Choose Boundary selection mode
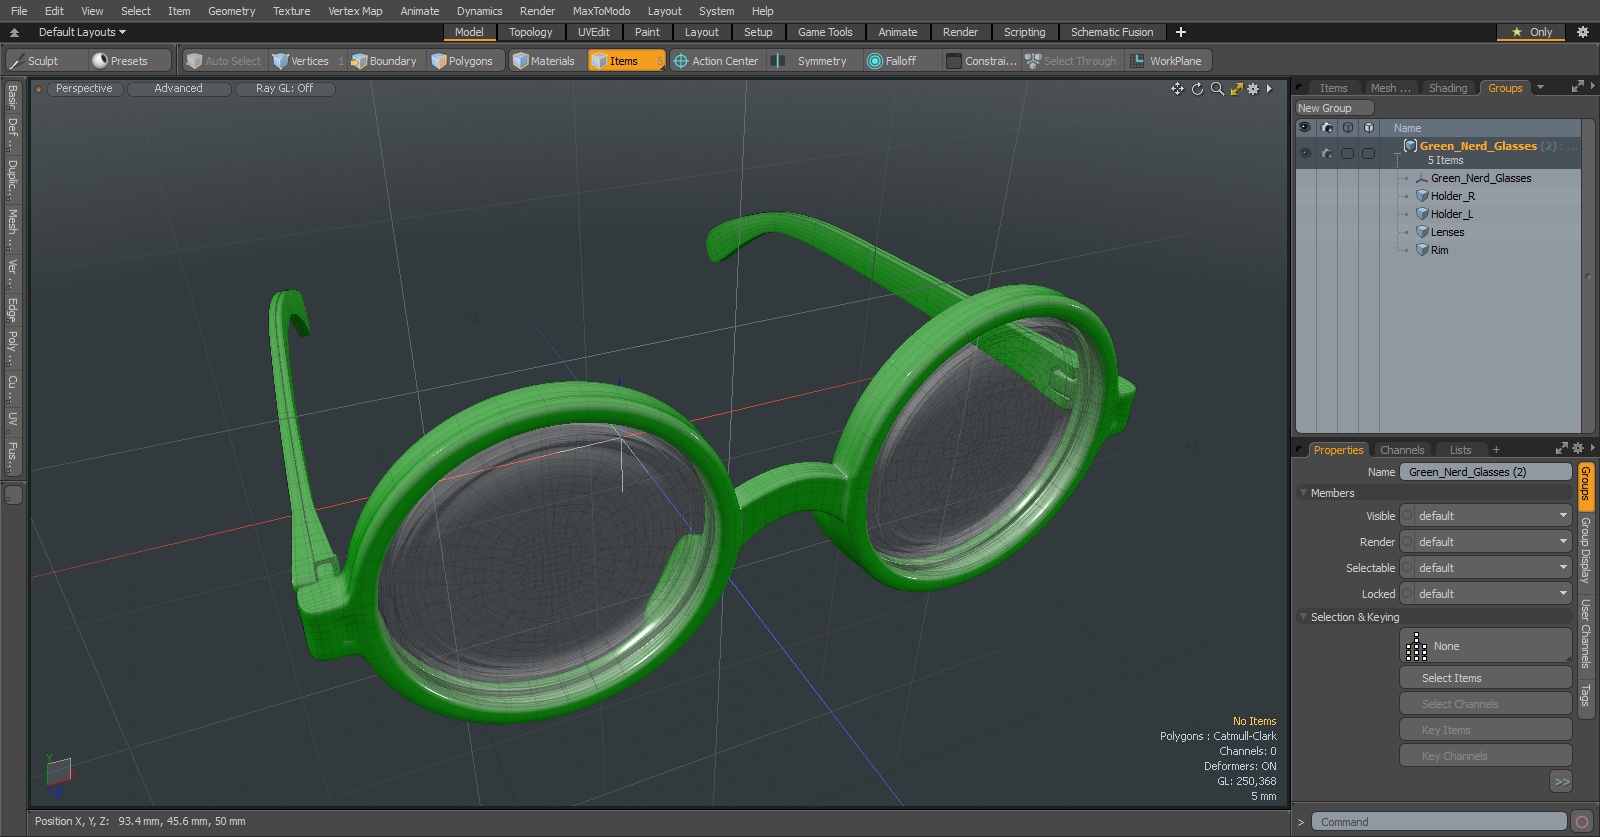Image resolution: width=1600 pixels, height=837 pixels. 384,61
